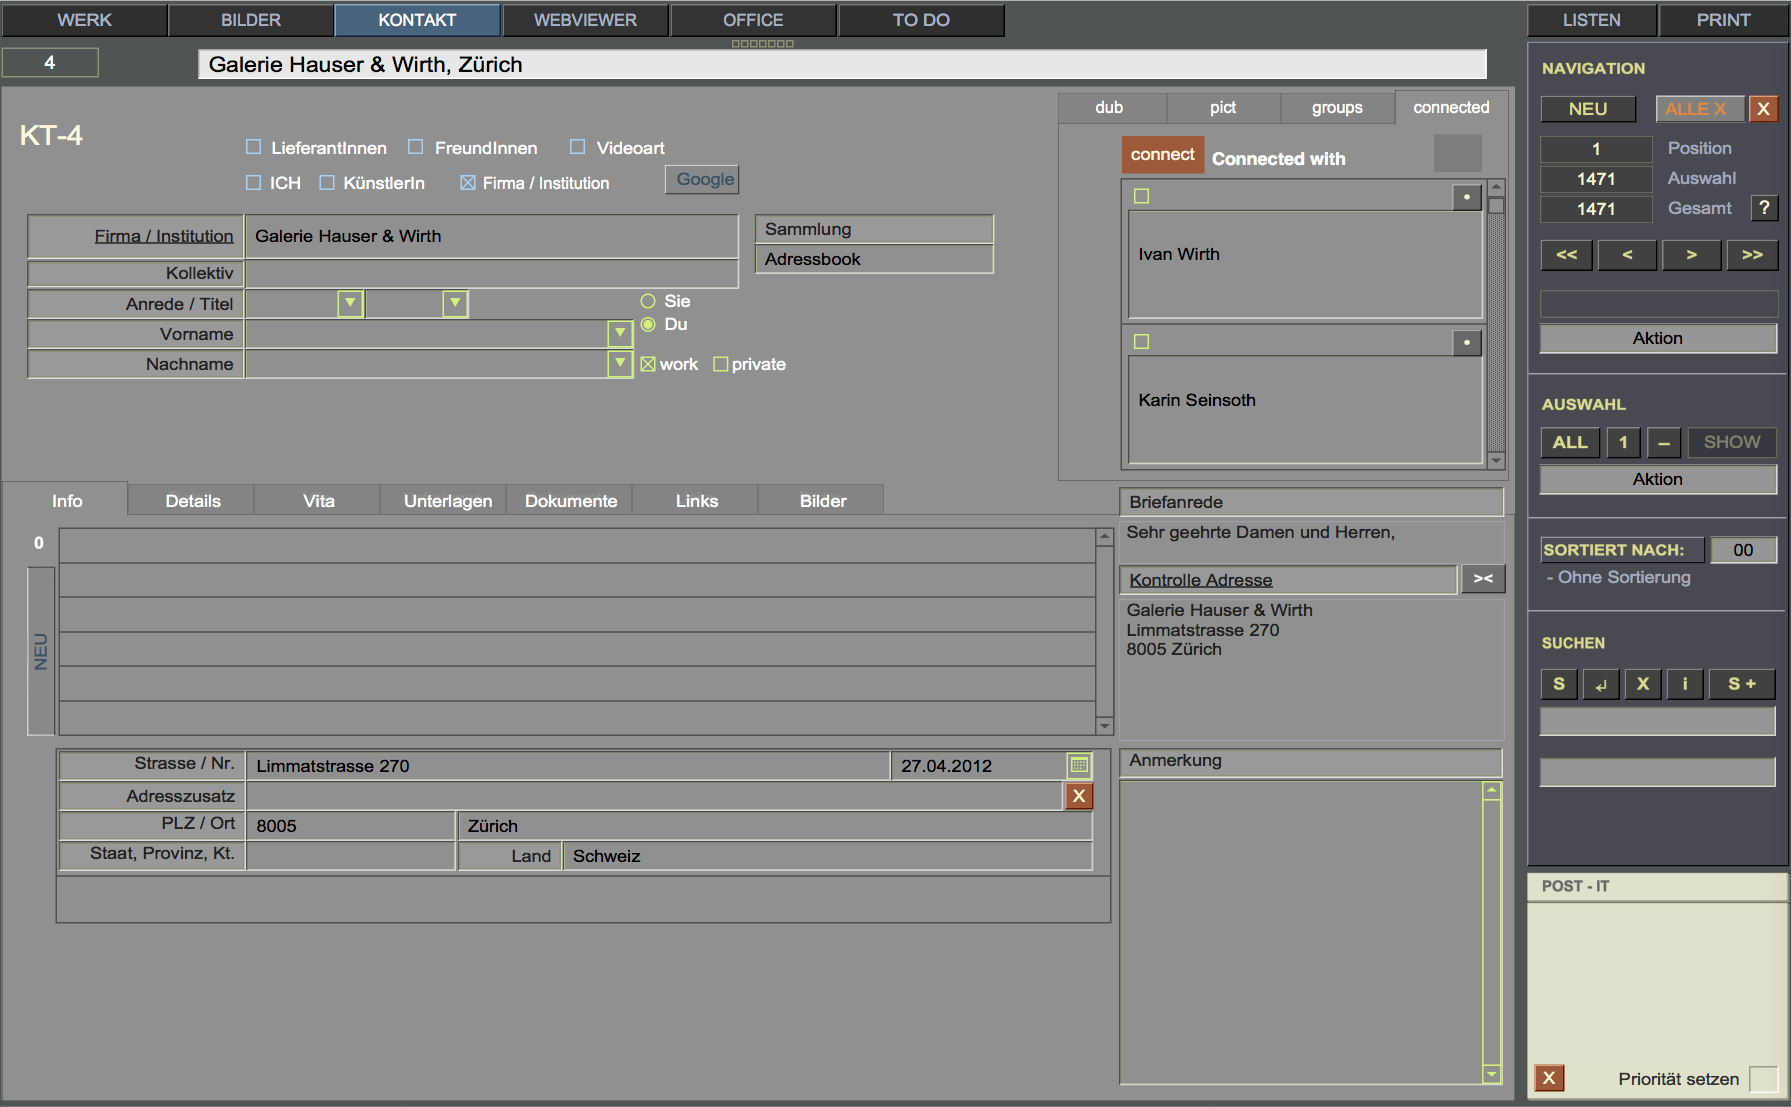
Task: Open the Vita tab
Action: [319, 501]
